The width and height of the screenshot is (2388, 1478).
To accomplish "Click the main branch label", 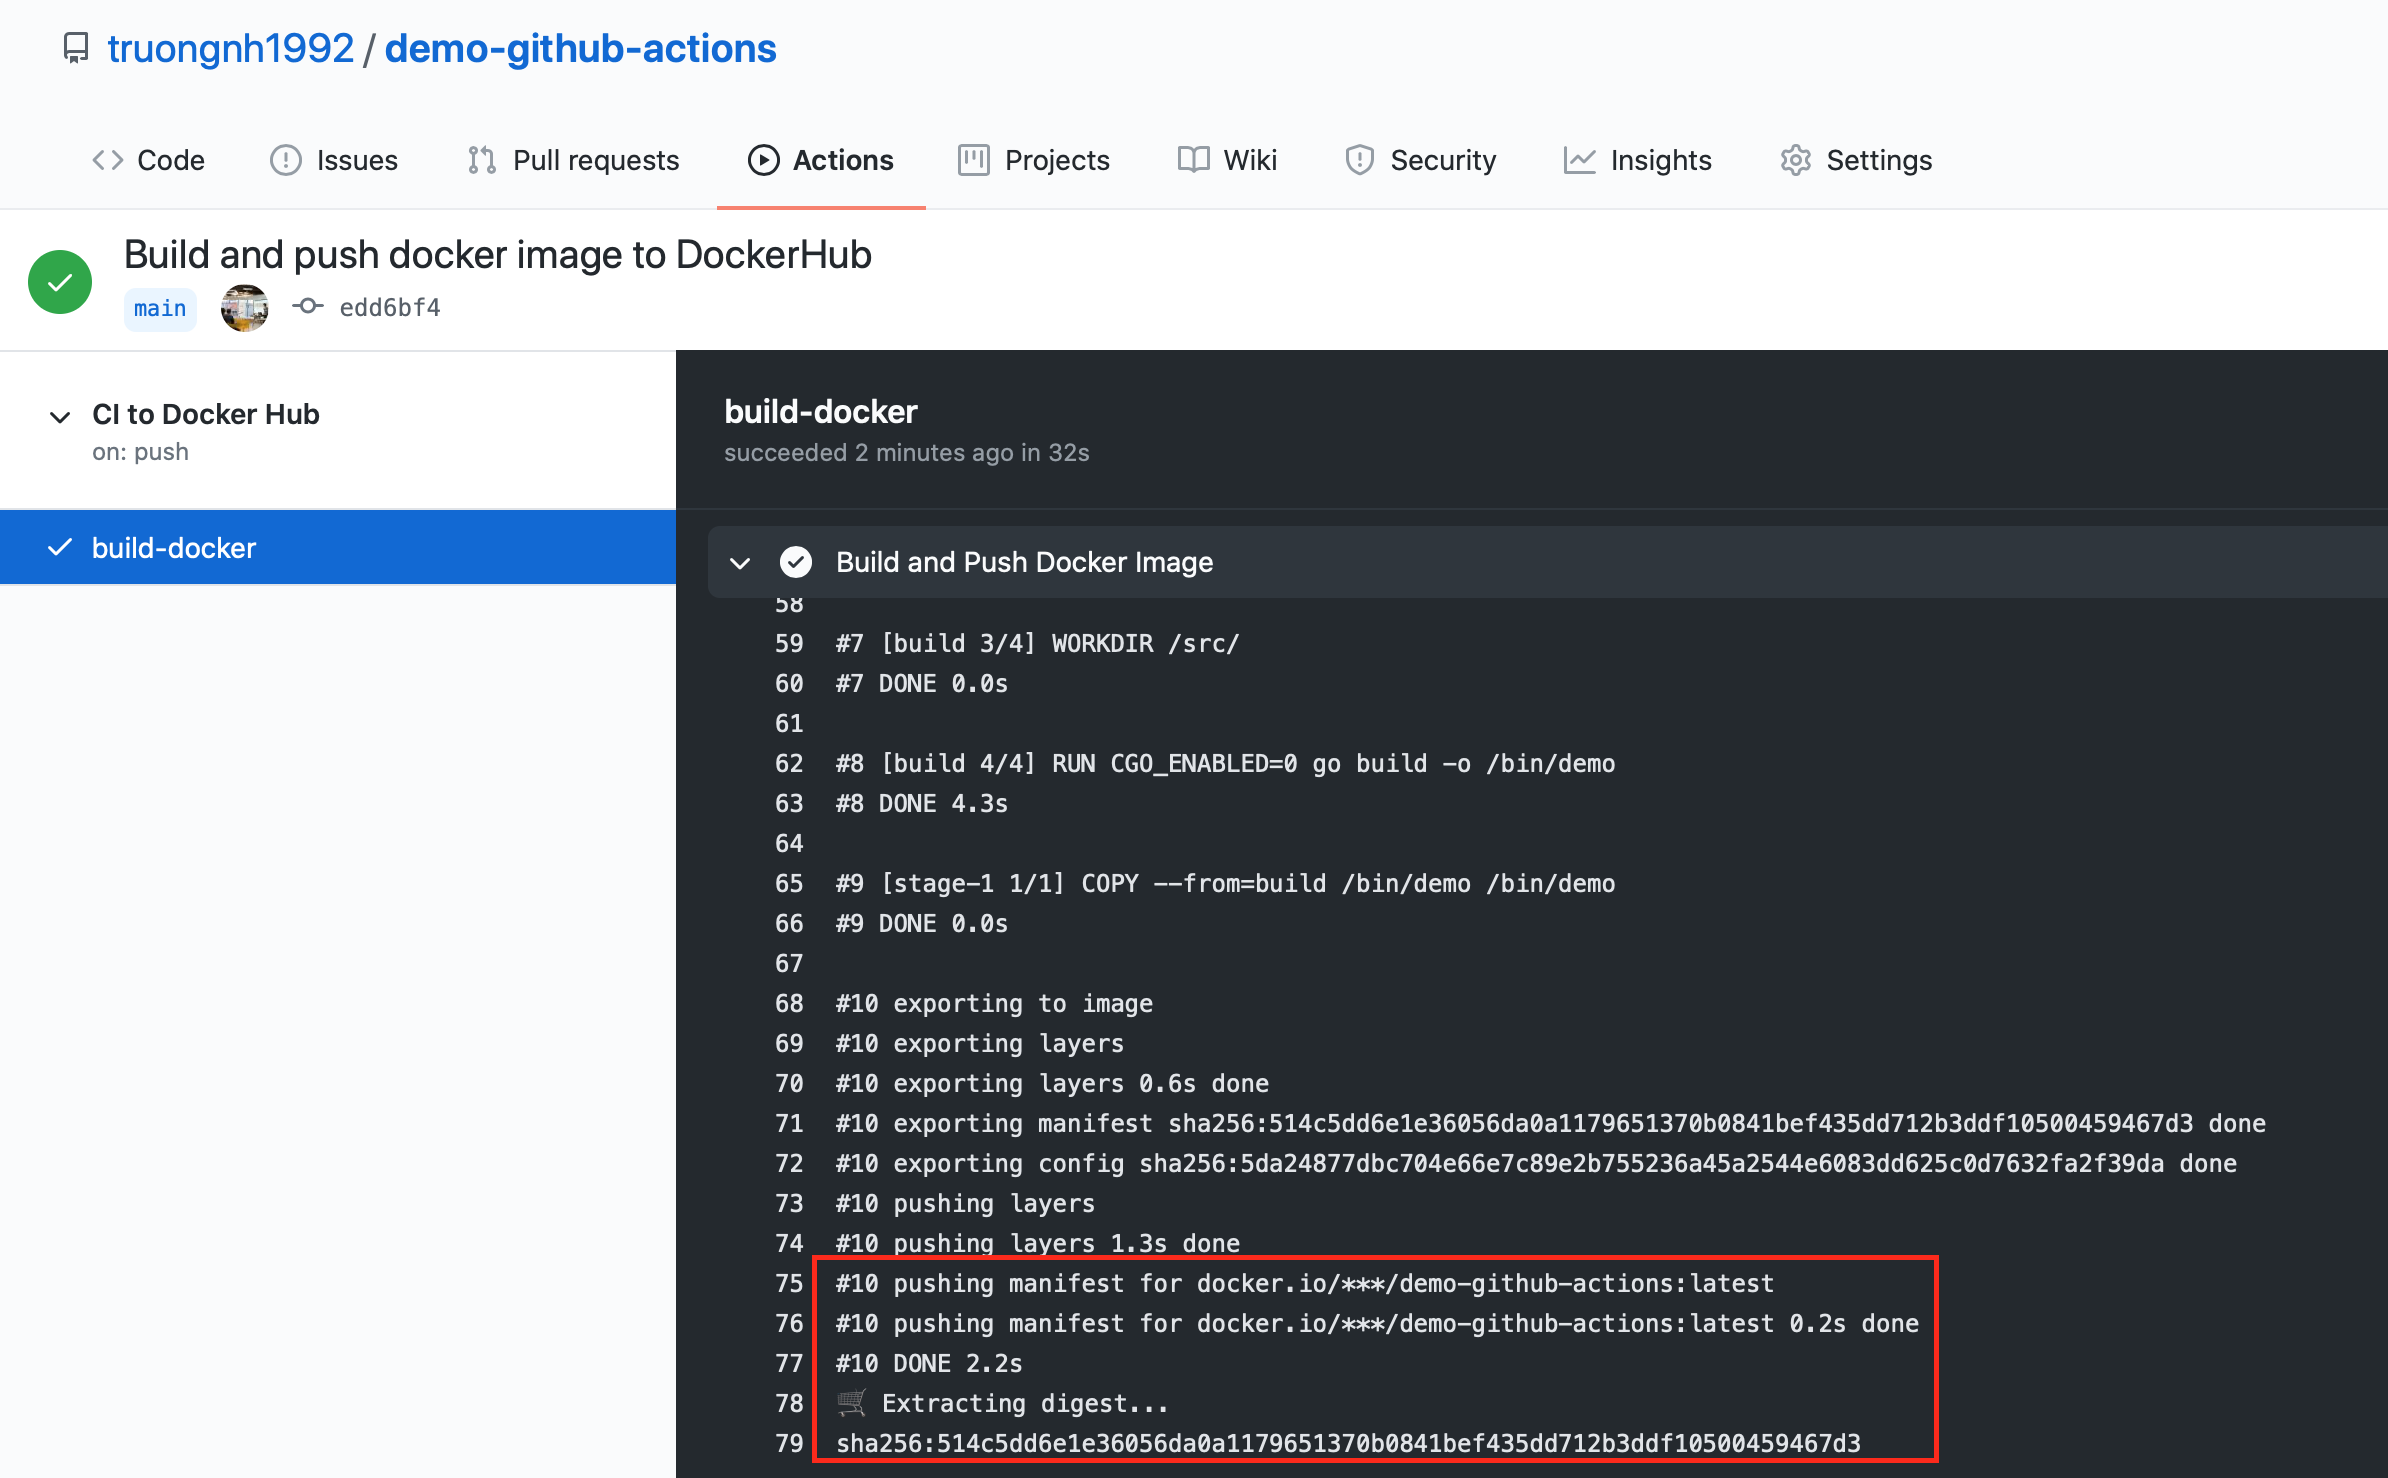I will pyautogui.click(x=160, y=308).
